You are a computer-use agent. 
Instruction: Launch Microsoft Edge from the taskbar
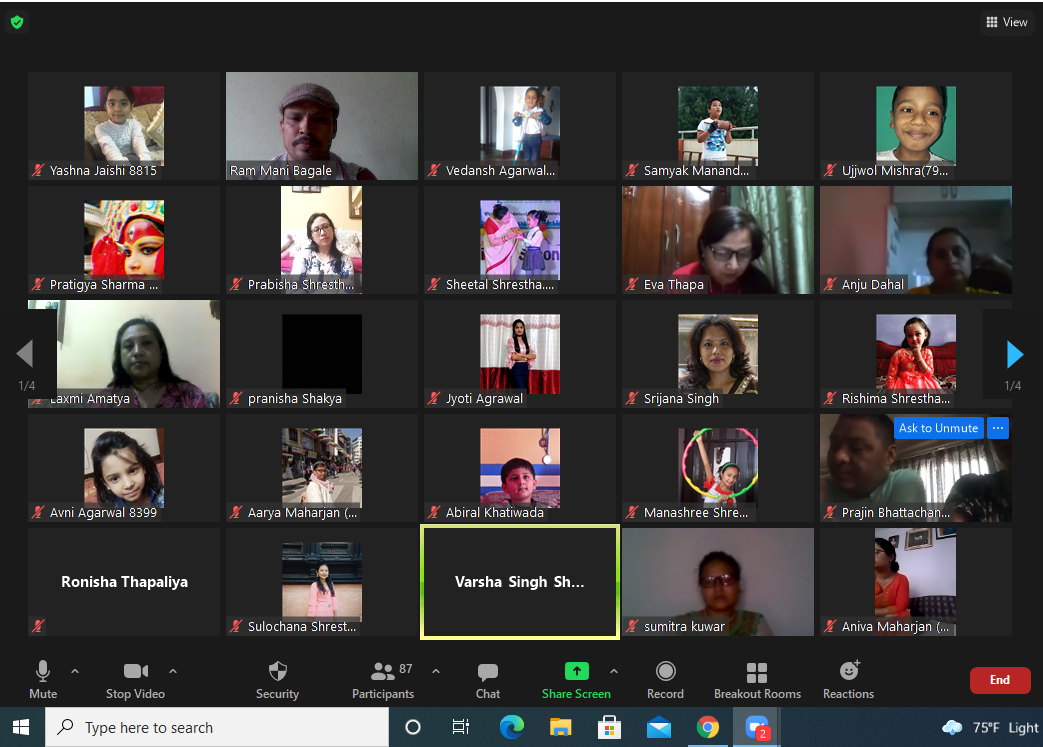(x=512, y=727)
